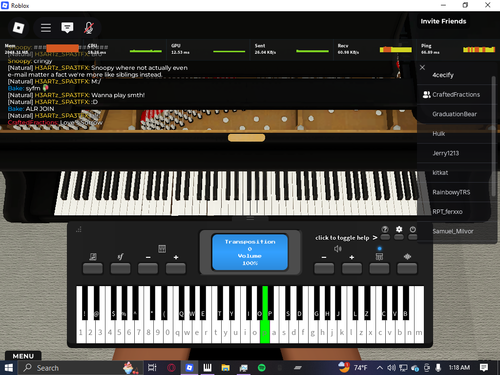Open the MENU button at bottom left
This screenshot has height=375, width=500.
coord(23,356)
